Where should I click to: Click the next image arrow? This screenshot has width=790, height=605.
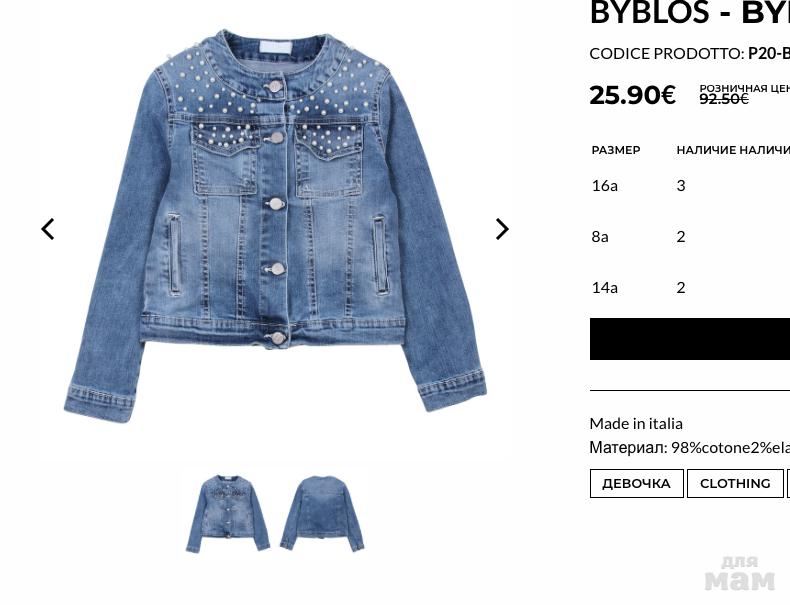pyautogui.click(x=502, y=229)
